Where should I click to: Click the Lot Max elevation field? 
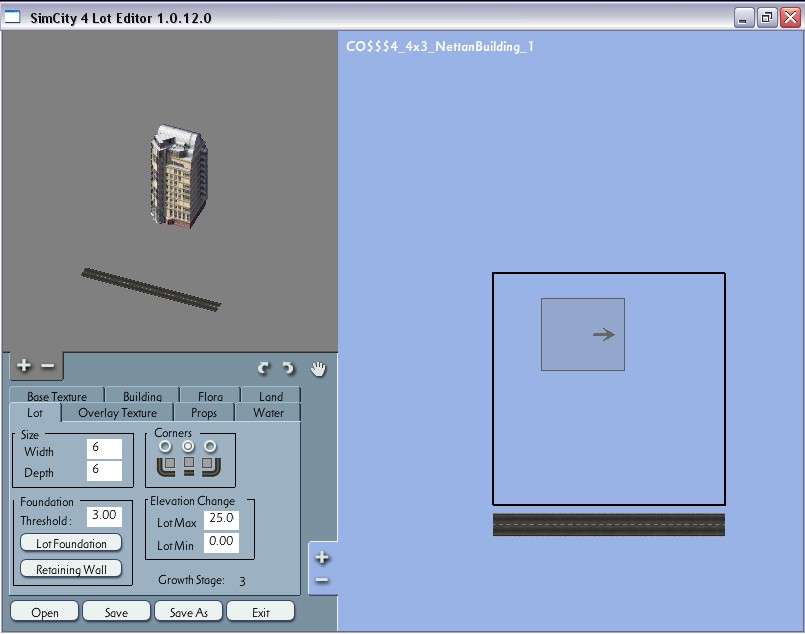(x=221, y=520)
